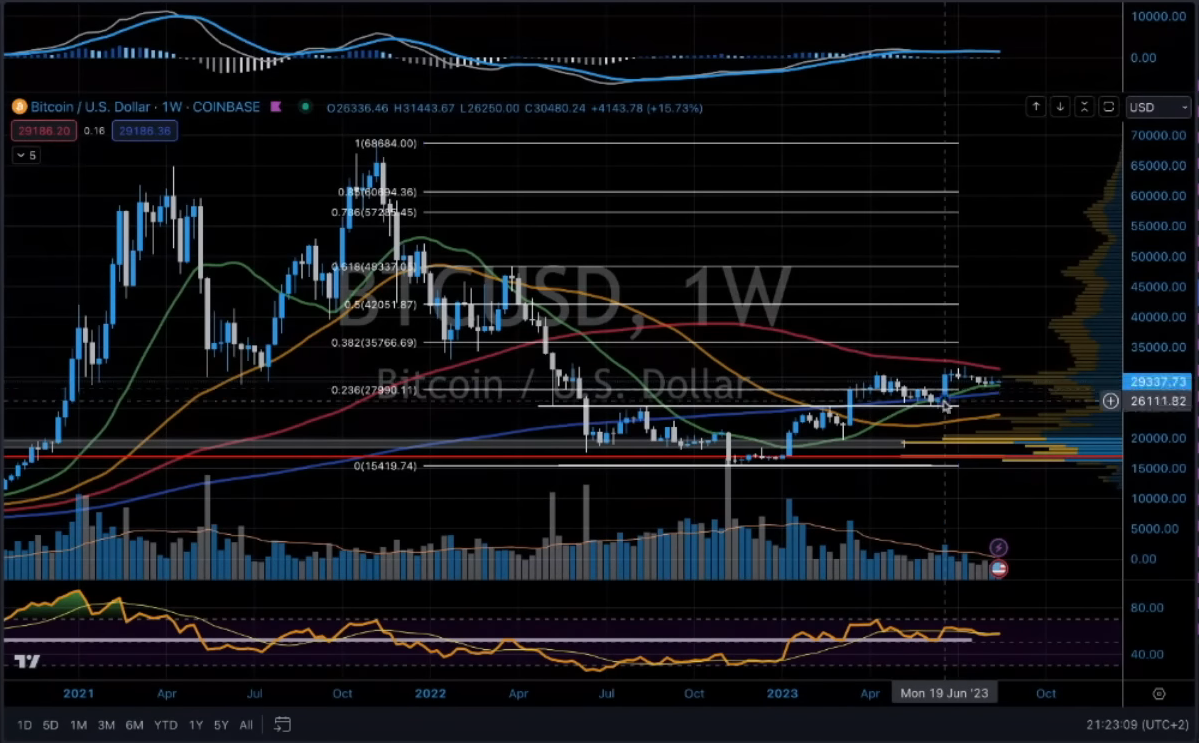Maximize the chart pane
The width and height of the screenshot is (1199, 743).
point(1108,106)
